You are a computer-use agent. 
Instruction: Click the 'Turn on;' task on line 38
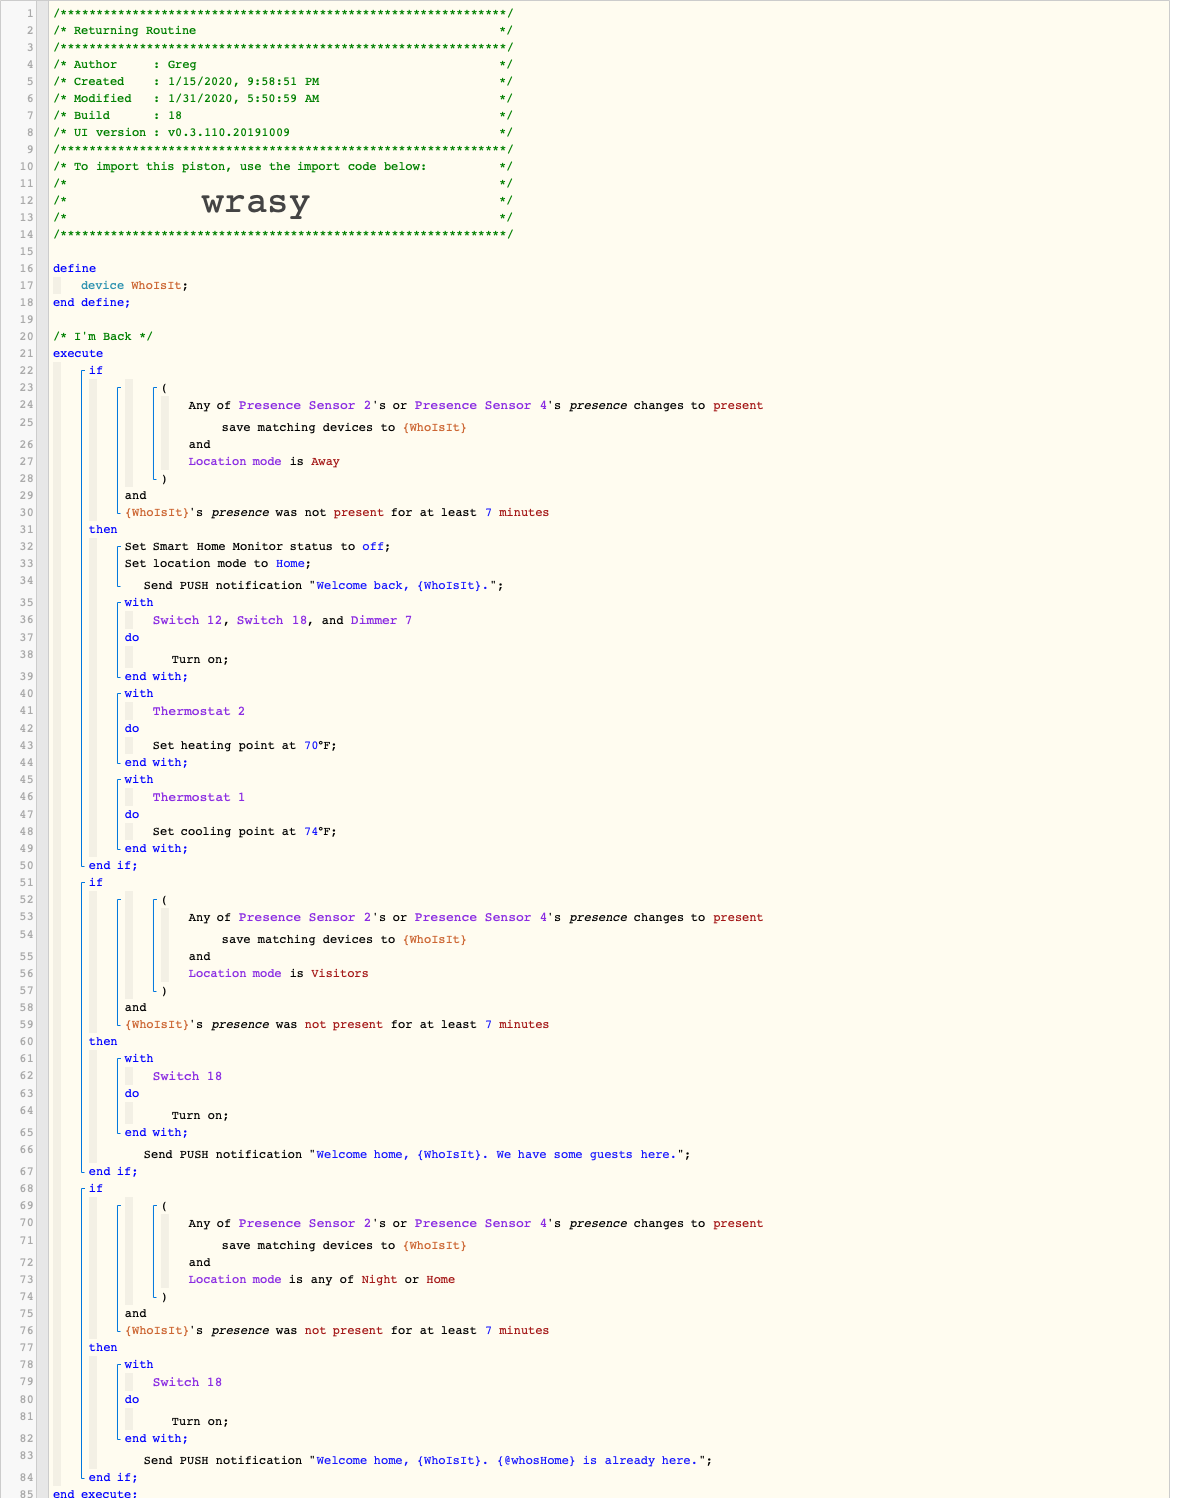[200, 660]
